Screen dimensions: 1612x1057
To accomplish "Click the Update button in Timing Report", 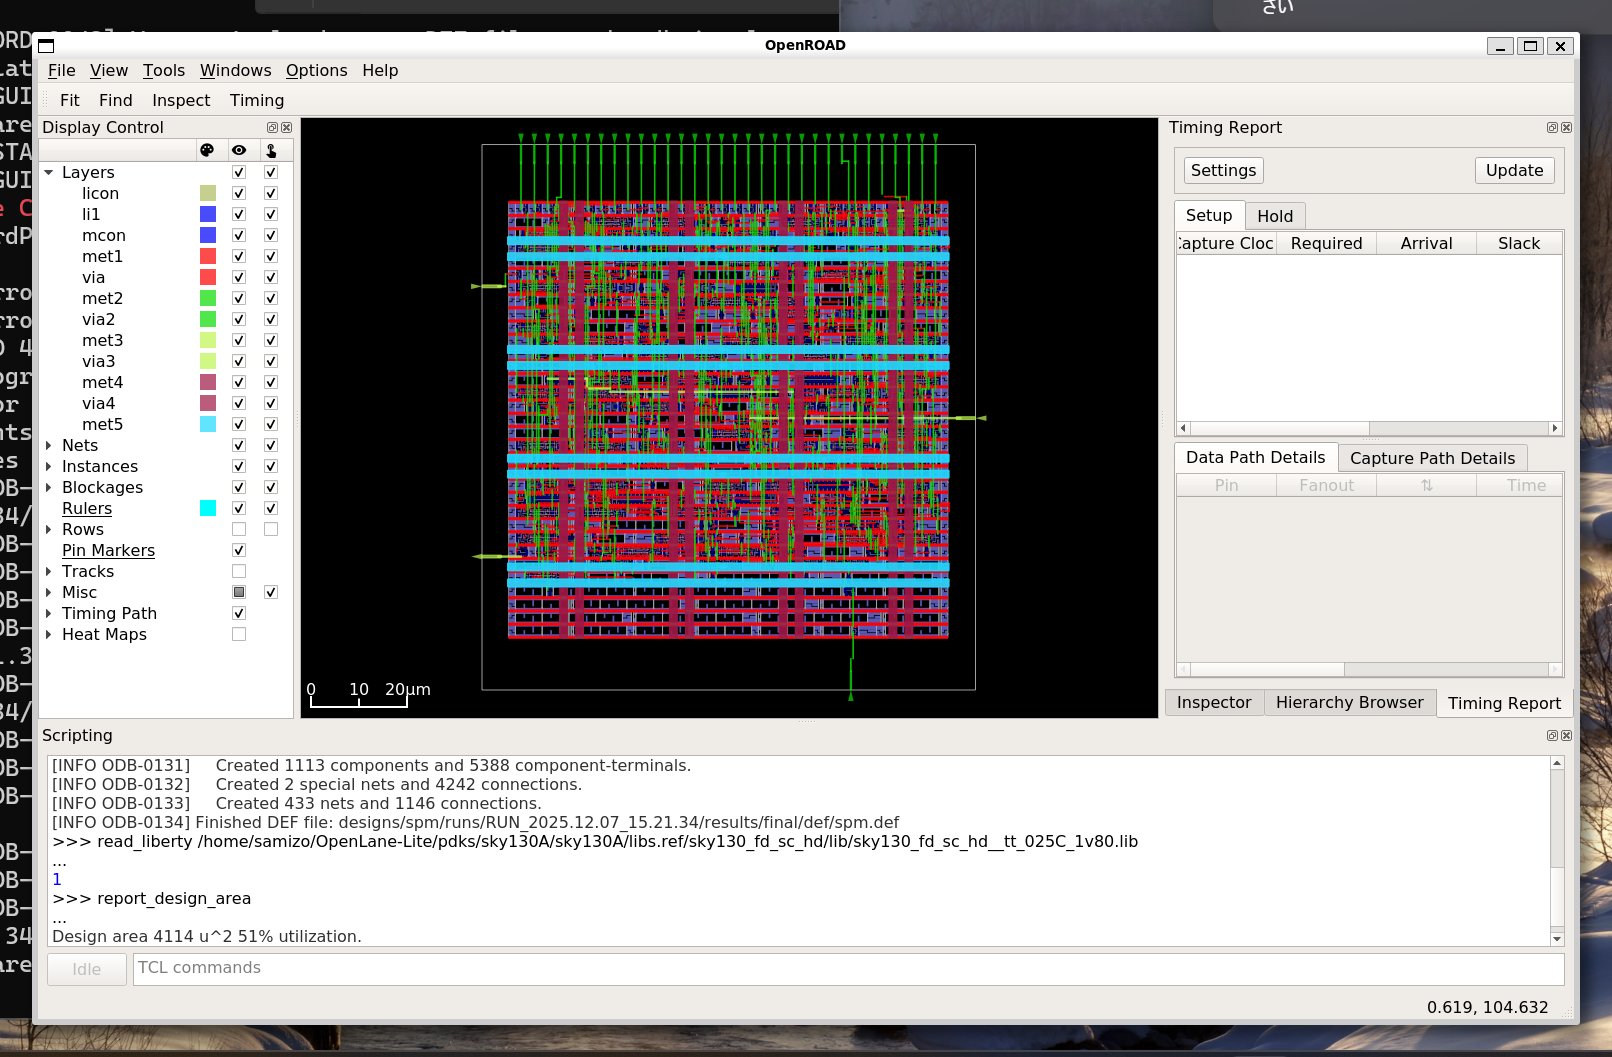I will 1514,171.
